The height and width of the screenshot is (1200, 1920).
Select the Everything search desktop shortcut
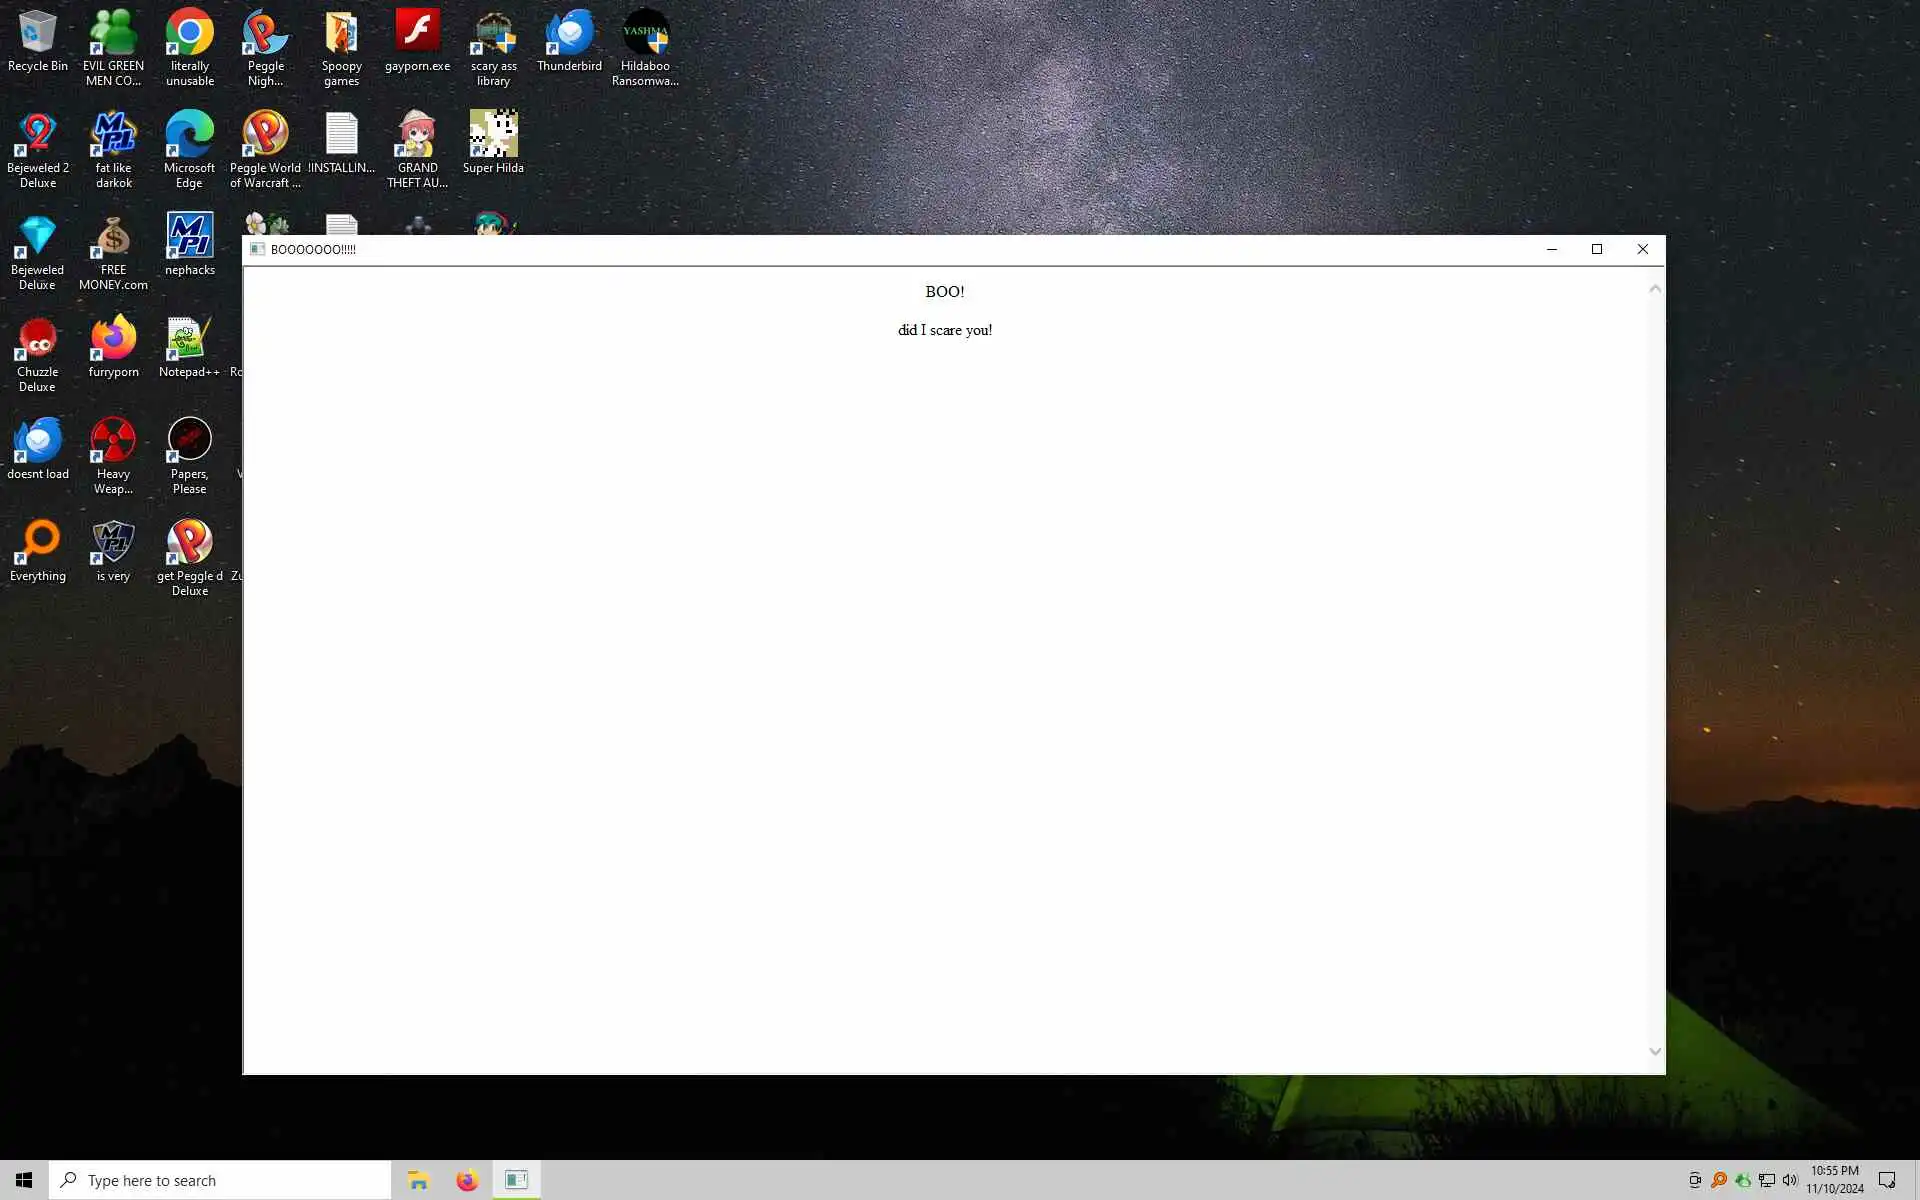point(37,550)
